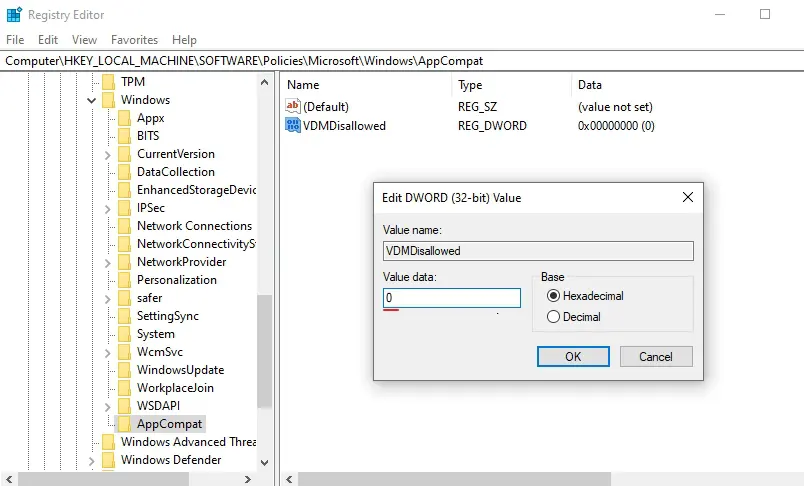This screenshot has height=486, width=804.
Task: Click the Appx folder icon
Action: (124, 118)
